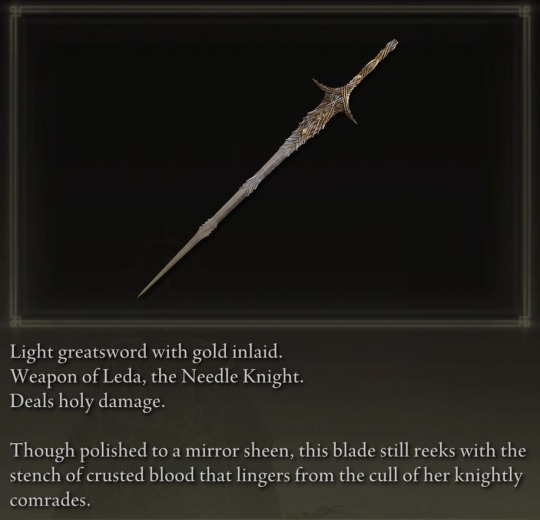Click the line "Light greatsword with gold inlaid."

click(146, 353)
